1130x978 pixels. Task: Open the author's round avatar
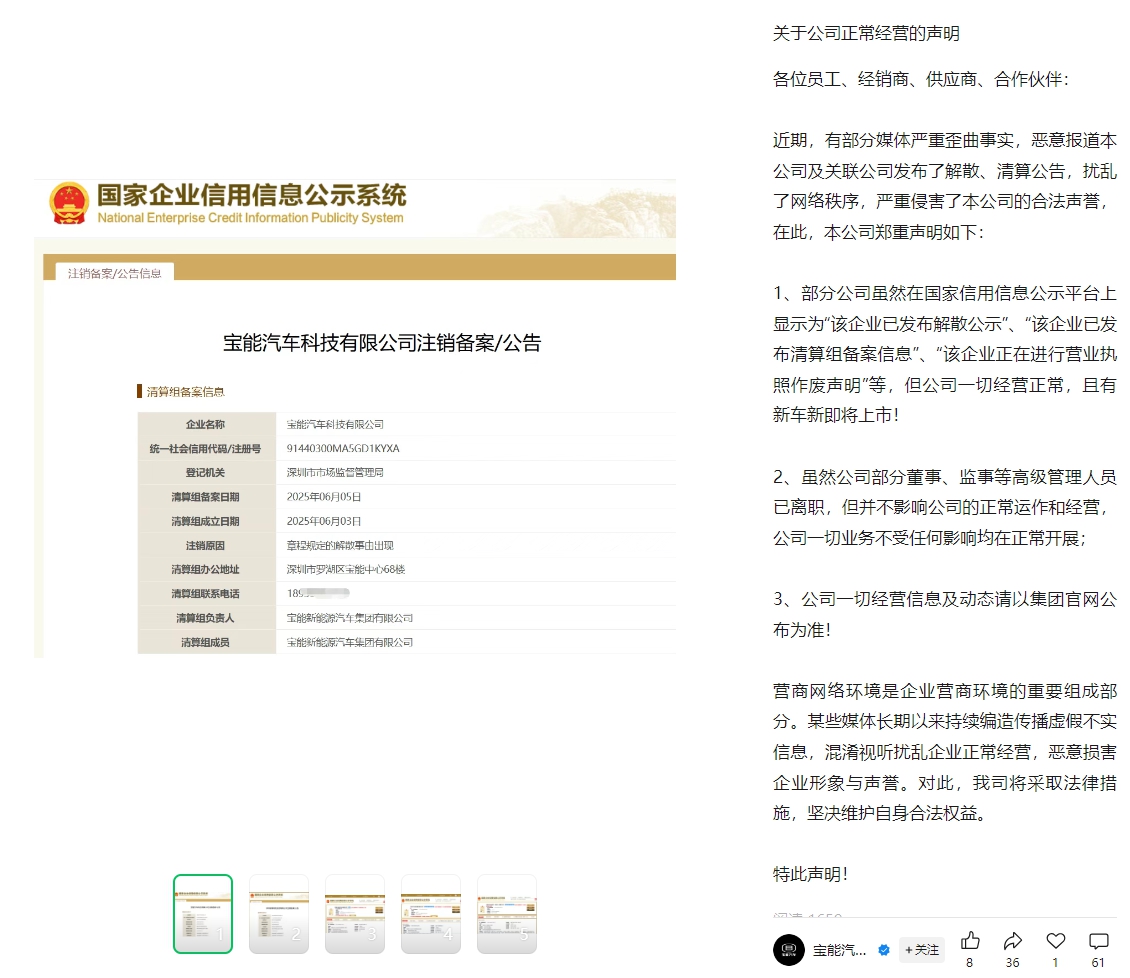point(788,950)
